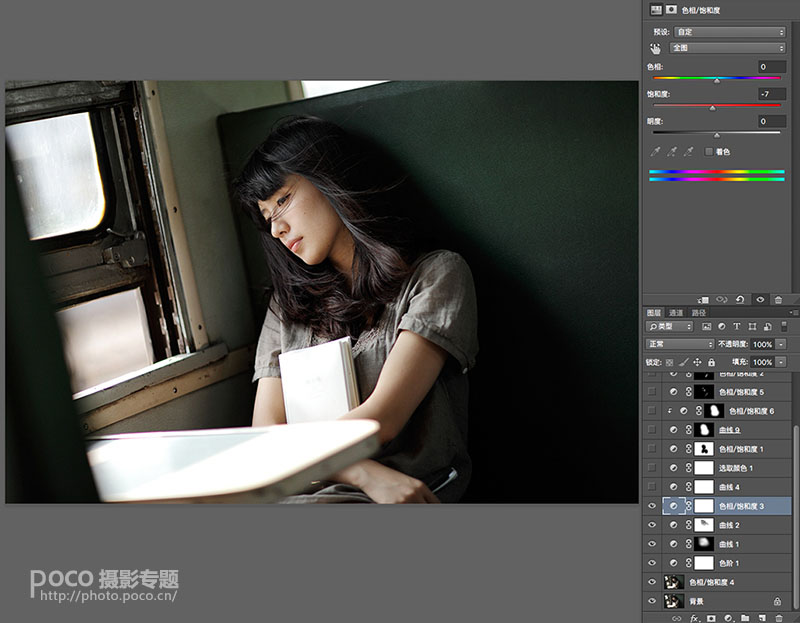This screenshot has width=800, height=623.
Task: Toggle adjustment layer visibility in Properties footer
Action: 760,300
